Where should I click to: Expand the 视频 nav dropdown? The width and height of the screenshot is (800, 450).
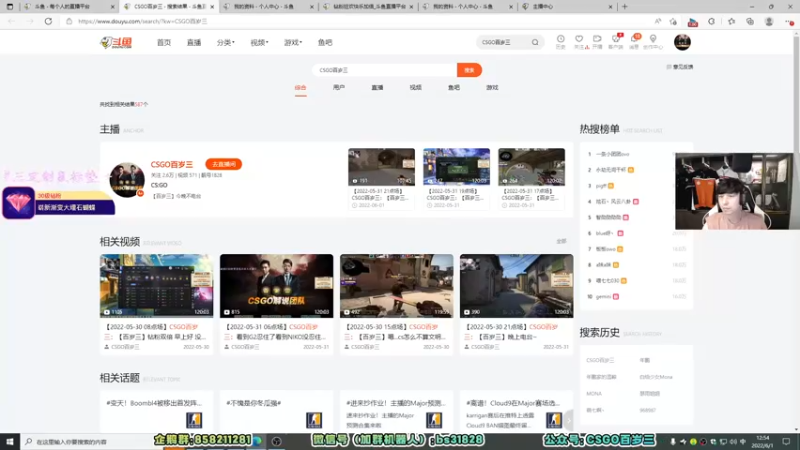tap(259, 42)
